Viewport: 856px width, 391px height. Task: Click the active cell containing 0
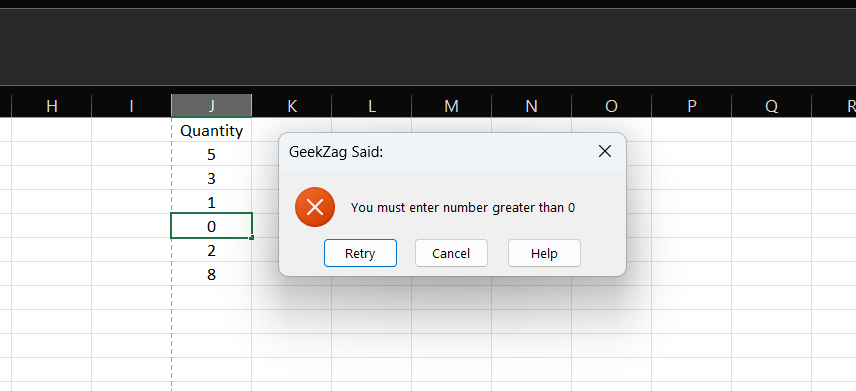coord(211,226)
